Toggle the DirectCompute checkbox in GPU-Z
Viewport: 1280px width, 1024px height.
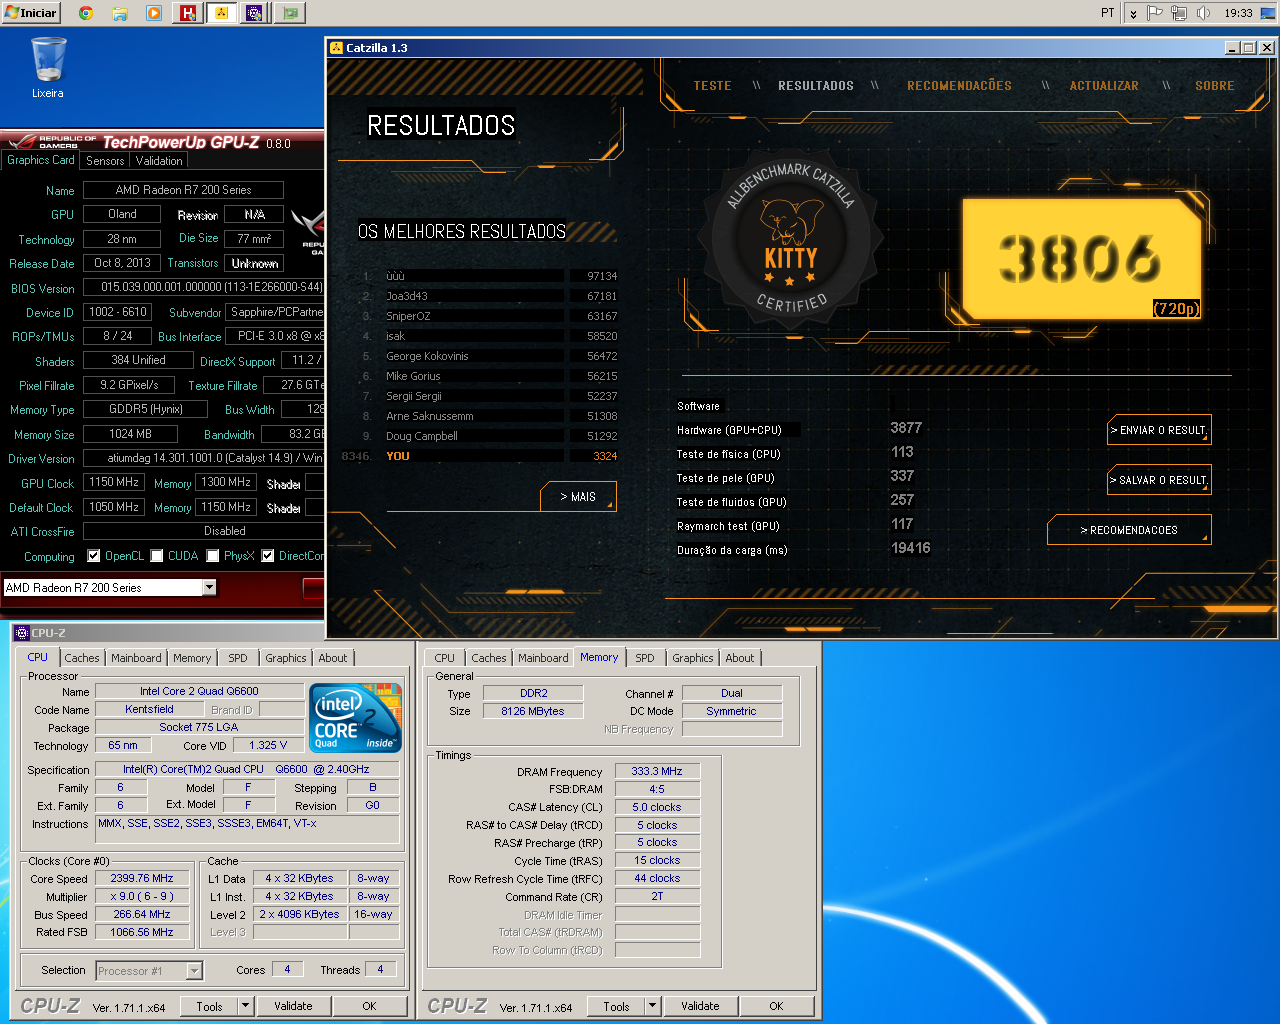268,556
